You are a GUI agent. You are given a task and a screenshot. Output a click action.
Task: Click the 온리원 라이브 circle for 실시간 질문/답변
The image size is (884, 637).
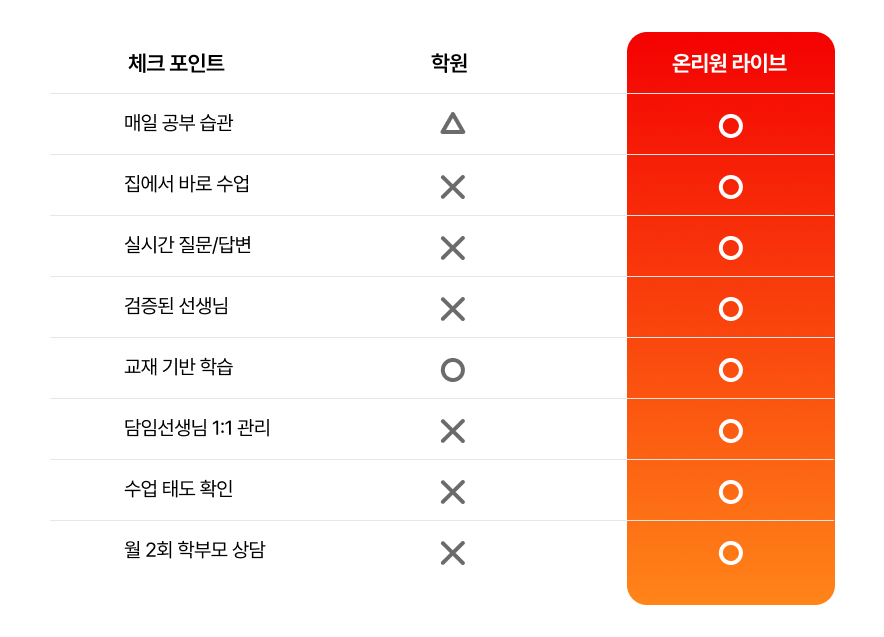click(x=731, y=248)
